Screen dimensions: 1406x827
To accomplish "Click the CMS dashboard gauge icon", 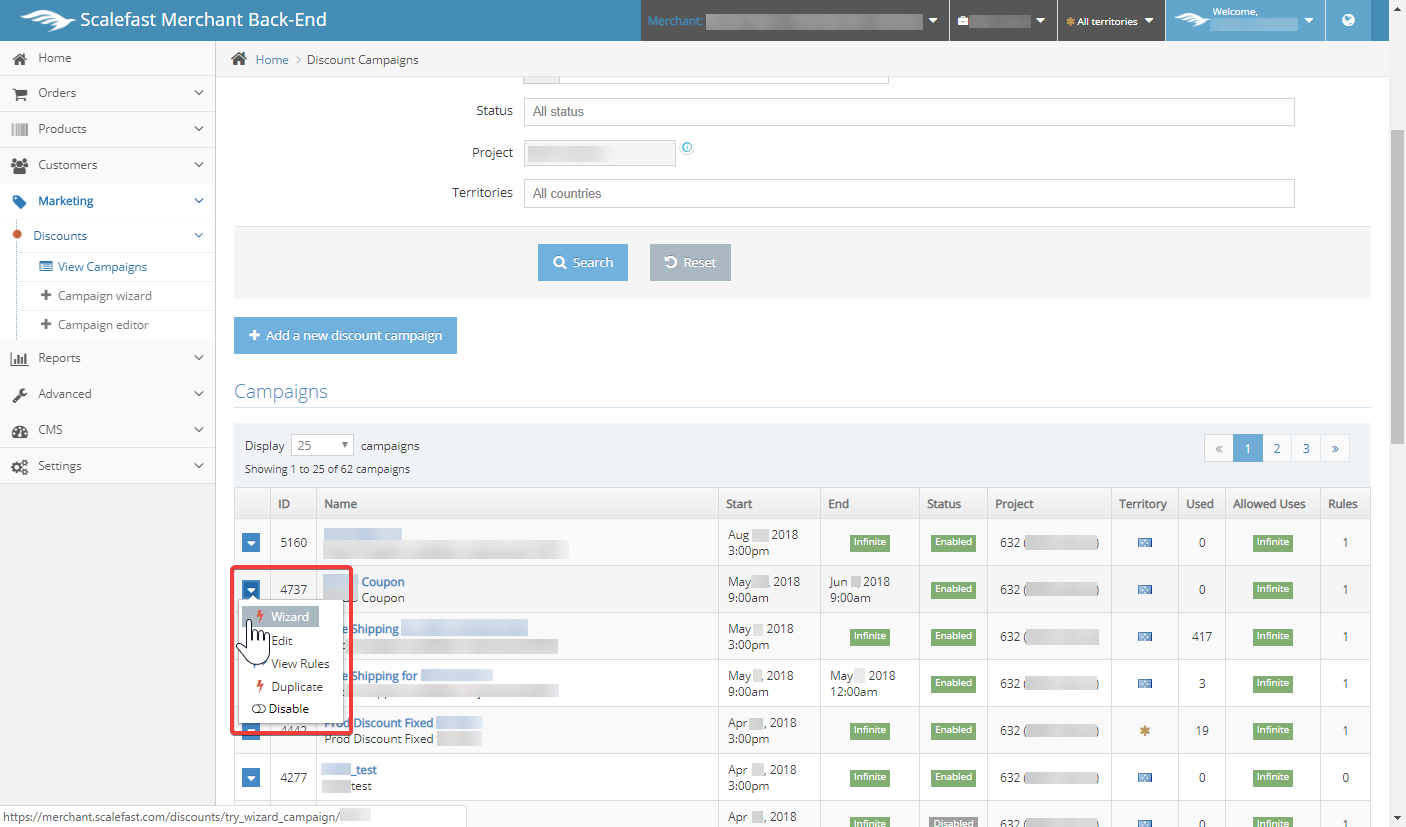I will click(x=19, y=430).
